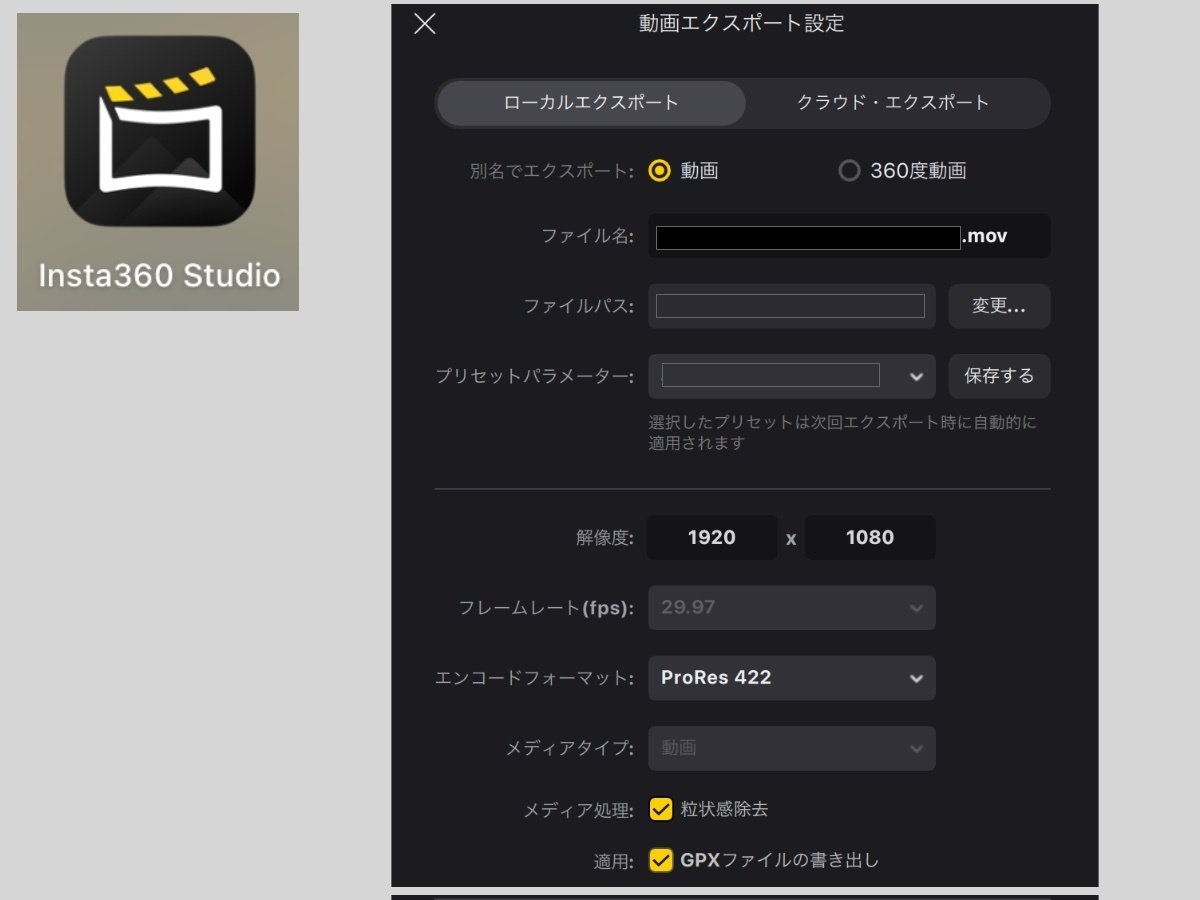Open the フレームレート(fps) dropdown
This screenshot has width=1200, height=900.
click(x=791, y=607)
